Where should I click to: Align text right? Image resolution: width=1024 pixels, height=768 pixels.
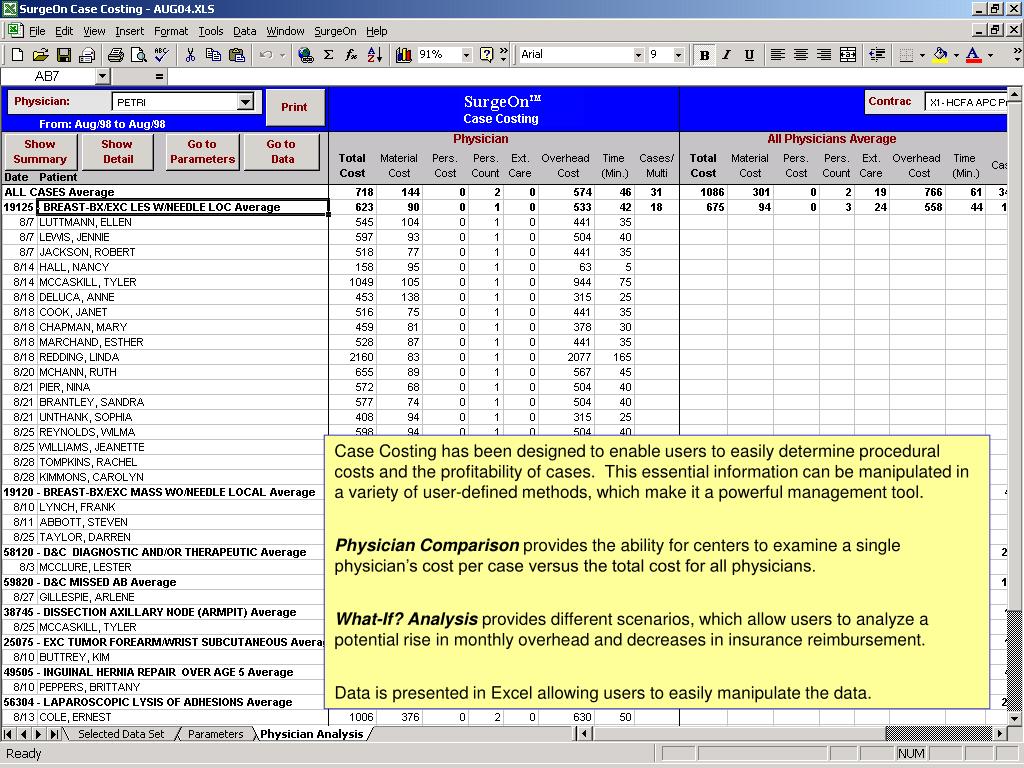tap(824, 55)
